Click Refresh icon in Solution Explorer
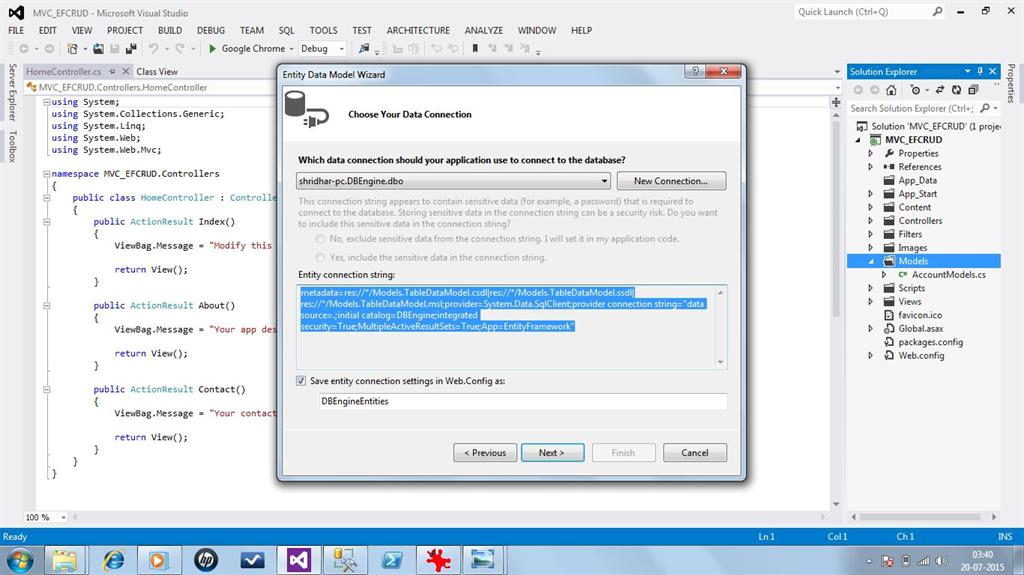The image size is (1024, 575). 956,90
